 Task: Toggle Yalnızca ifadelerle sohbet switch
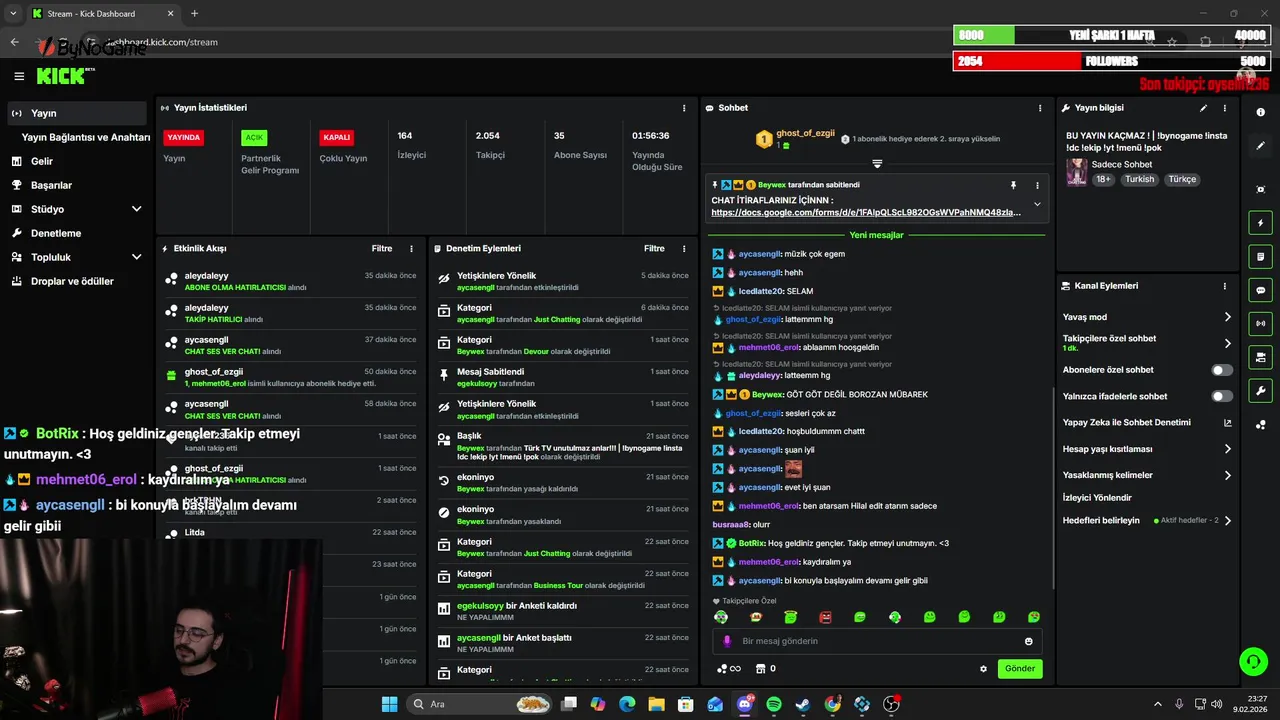1222,396
